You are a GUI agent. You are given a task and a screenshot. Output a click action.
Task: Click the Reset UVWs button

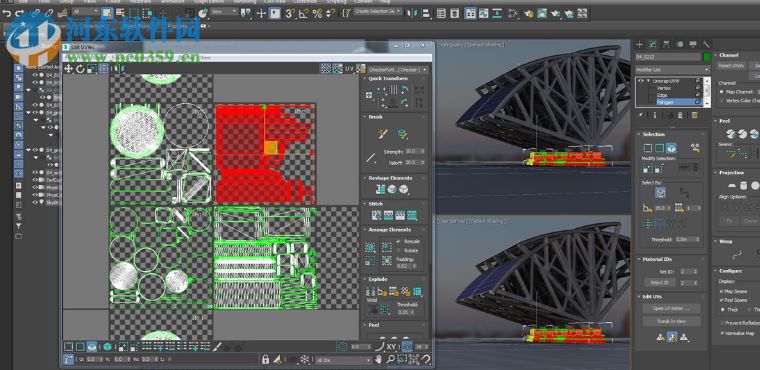(731, 65)
